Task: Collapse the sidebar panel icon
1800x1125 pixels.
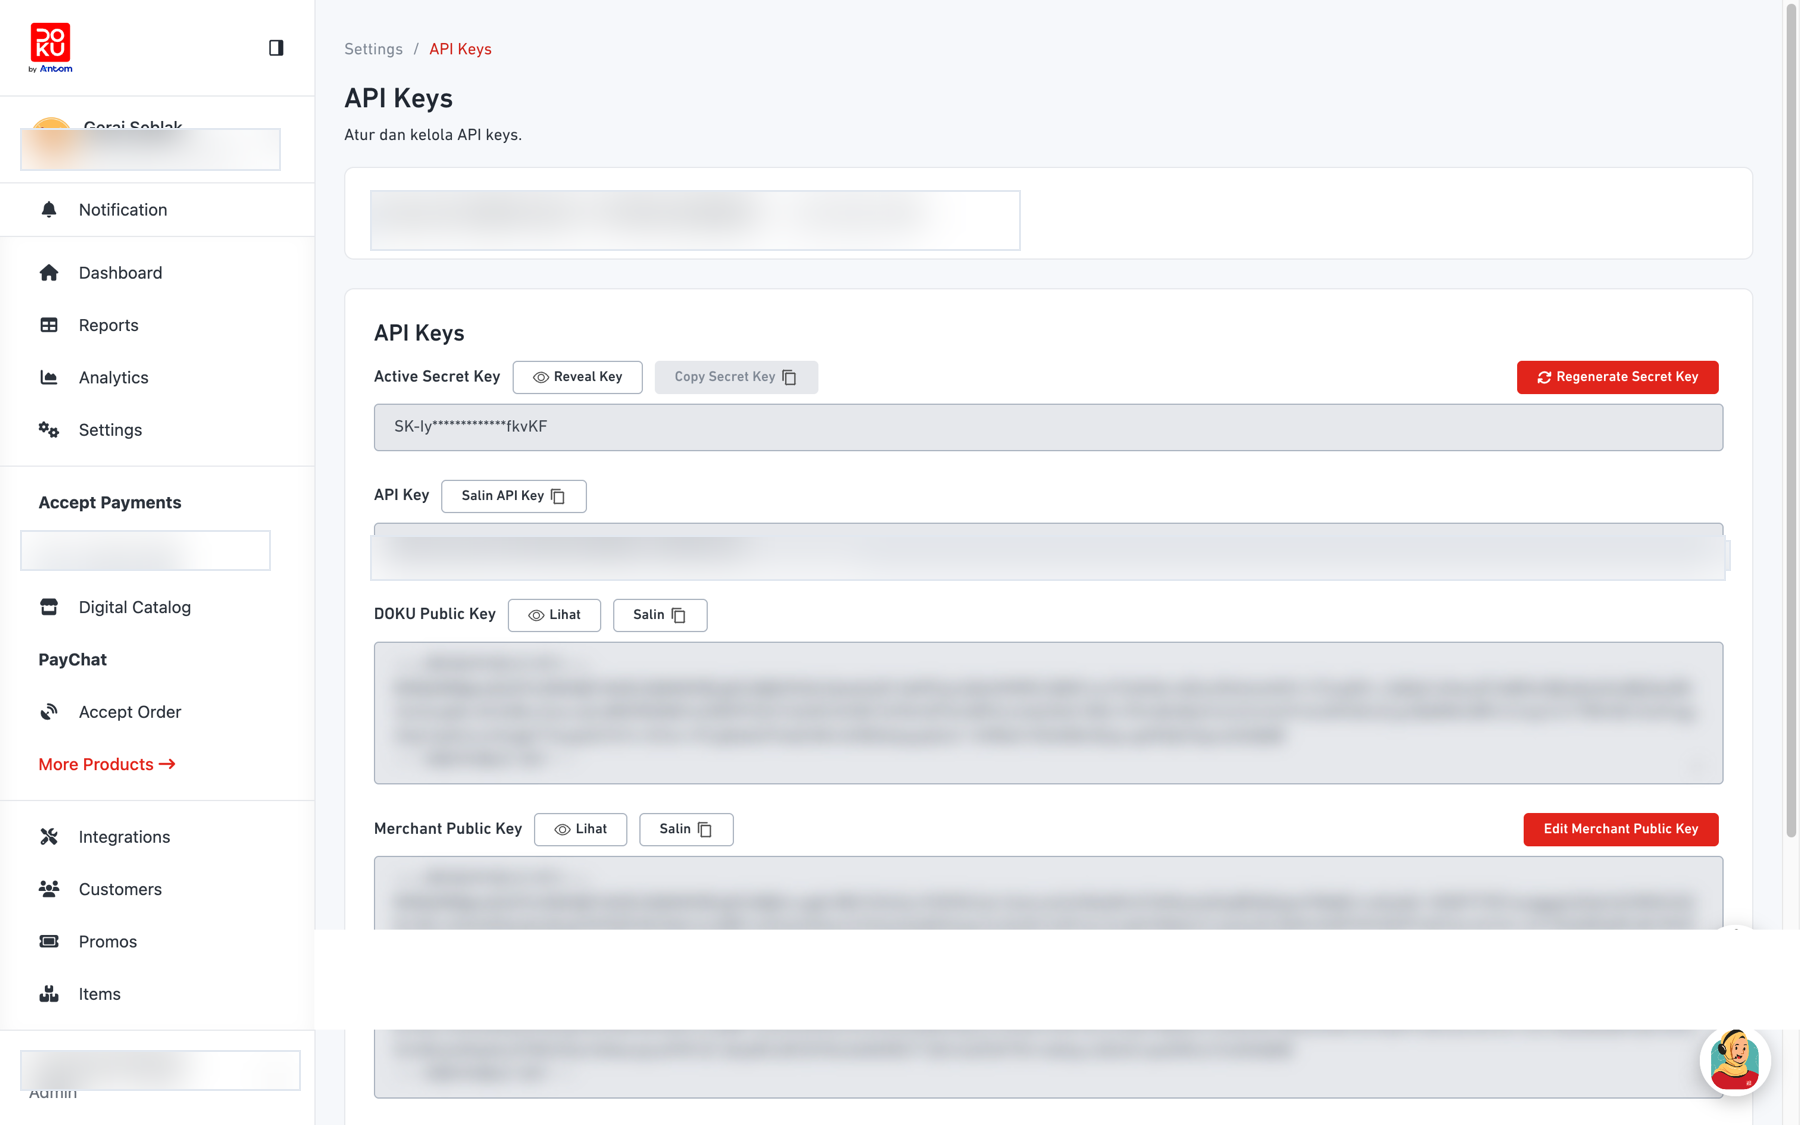Action: point(276,48)
